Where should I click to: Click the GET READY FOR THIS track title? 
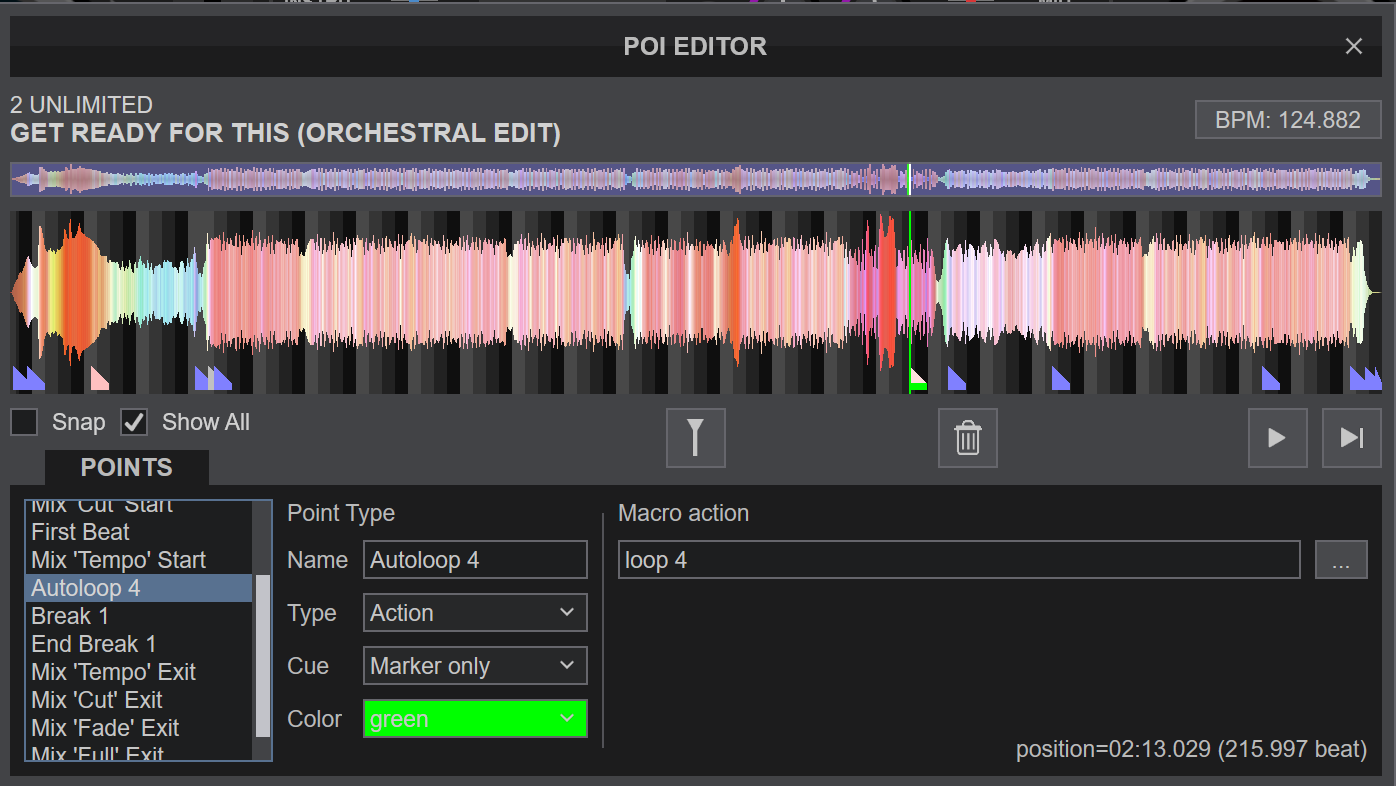tap(285, 133)
